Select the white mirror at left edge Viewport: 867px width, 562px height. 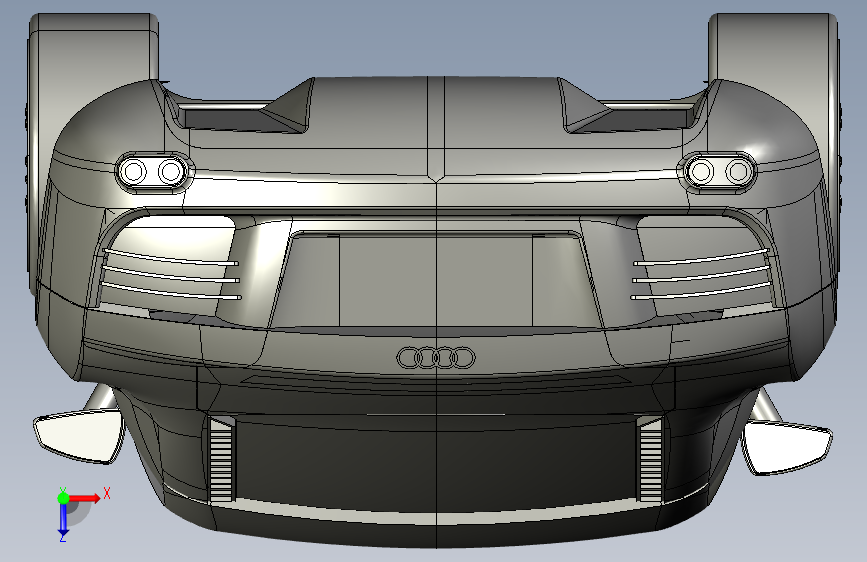[79, 436]
